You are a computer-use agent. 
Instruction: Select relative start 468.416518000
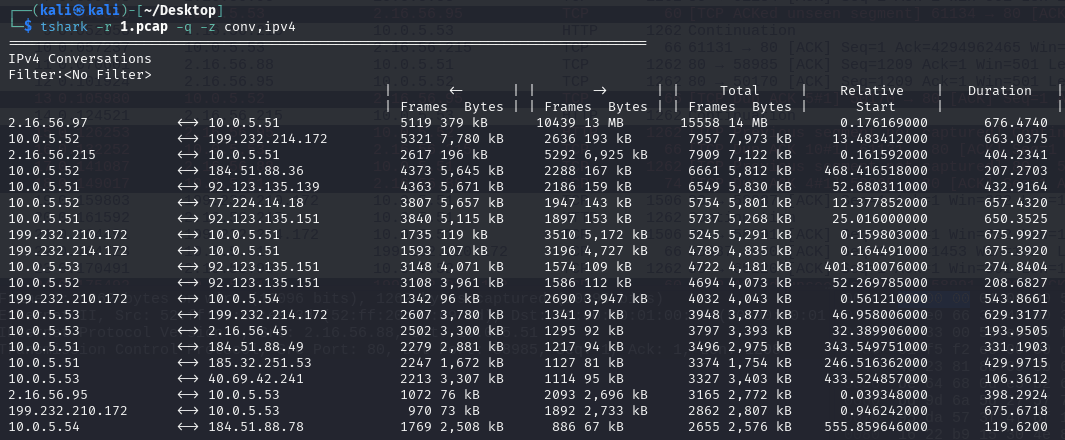(x=876, y=170)
